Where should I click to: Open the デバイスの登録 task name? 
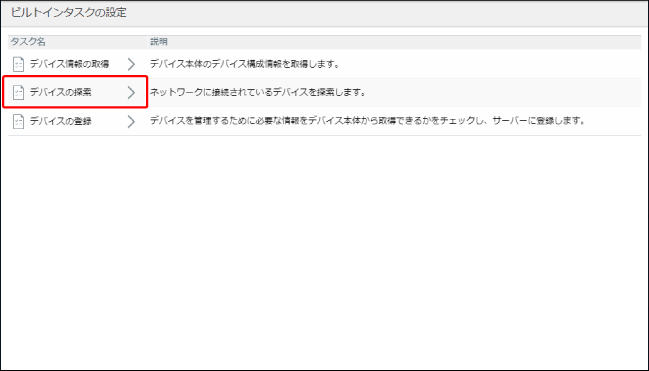60,121
